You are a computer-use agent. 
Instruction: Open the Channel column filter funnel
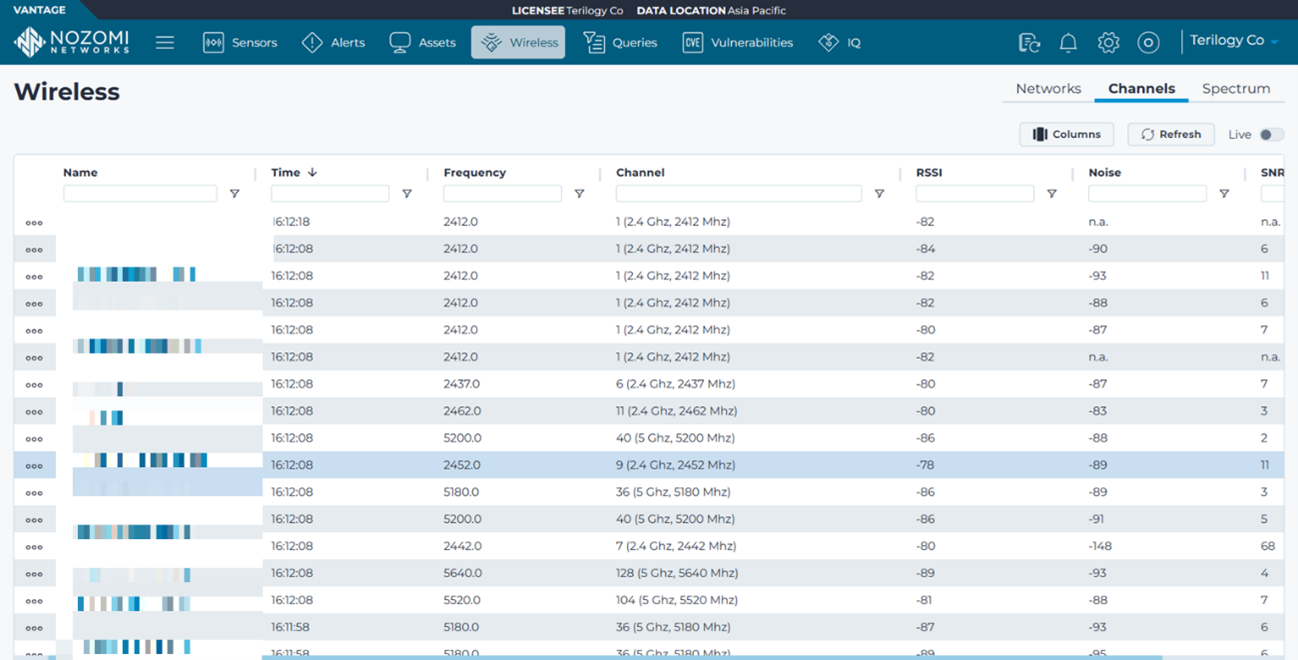[x=879, y=194]
